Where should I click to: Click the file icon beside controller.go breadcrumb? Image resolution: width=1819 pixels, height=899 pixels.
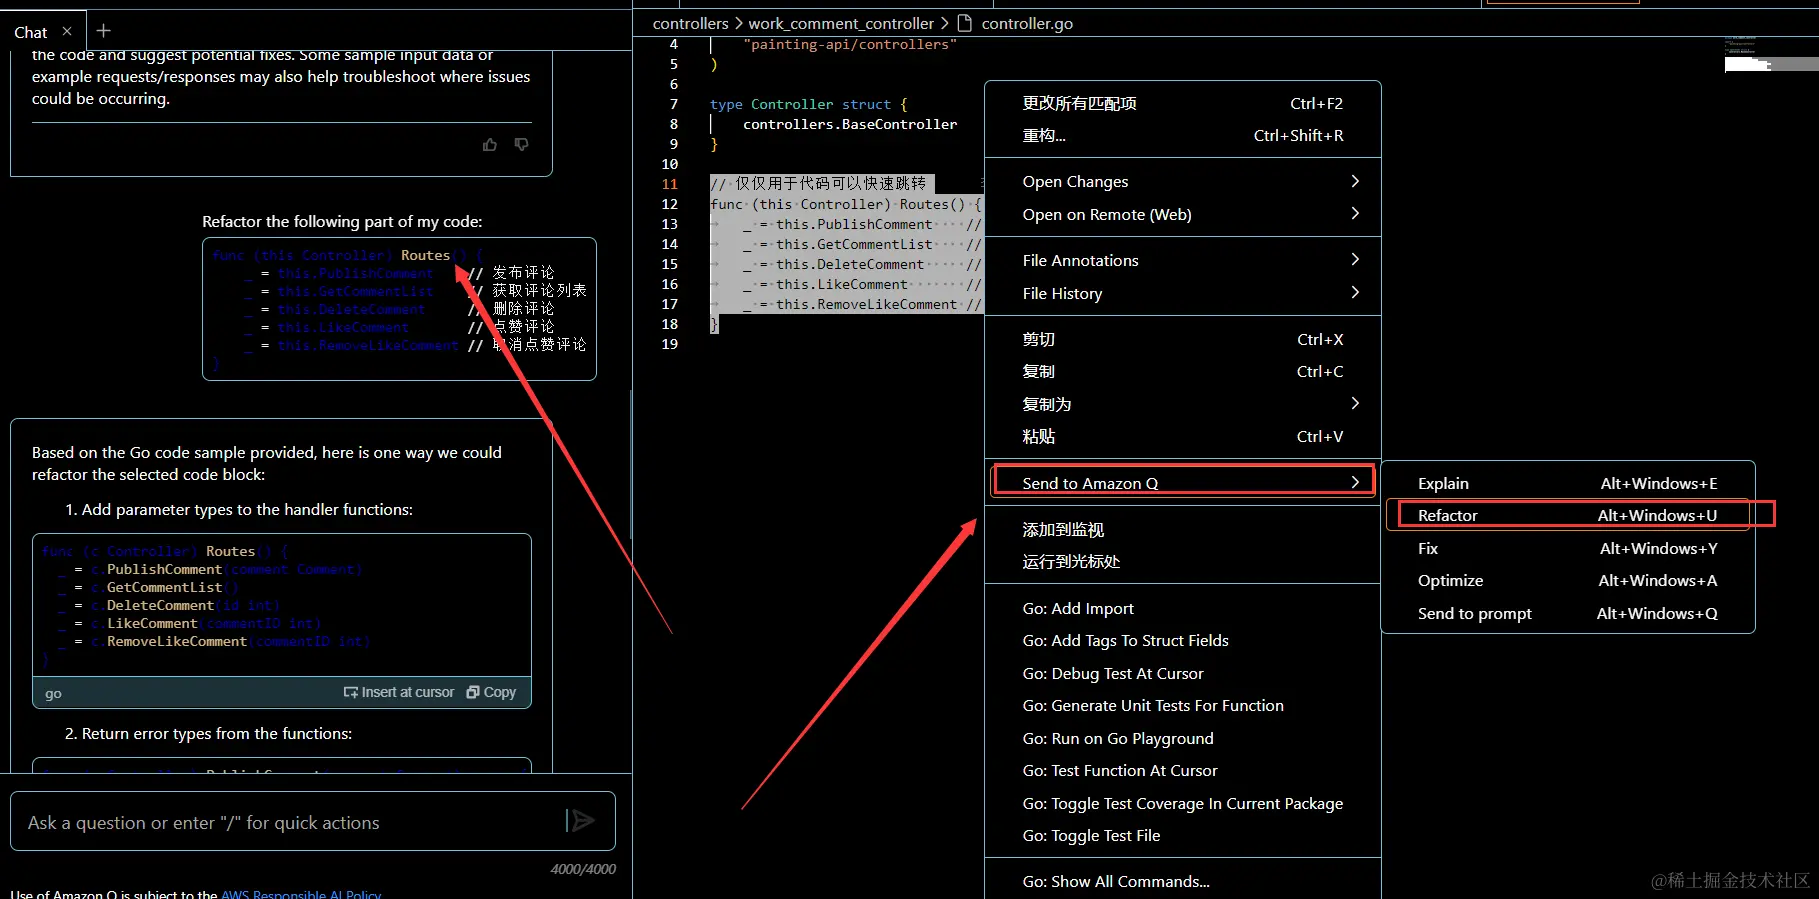pos(965,23)
